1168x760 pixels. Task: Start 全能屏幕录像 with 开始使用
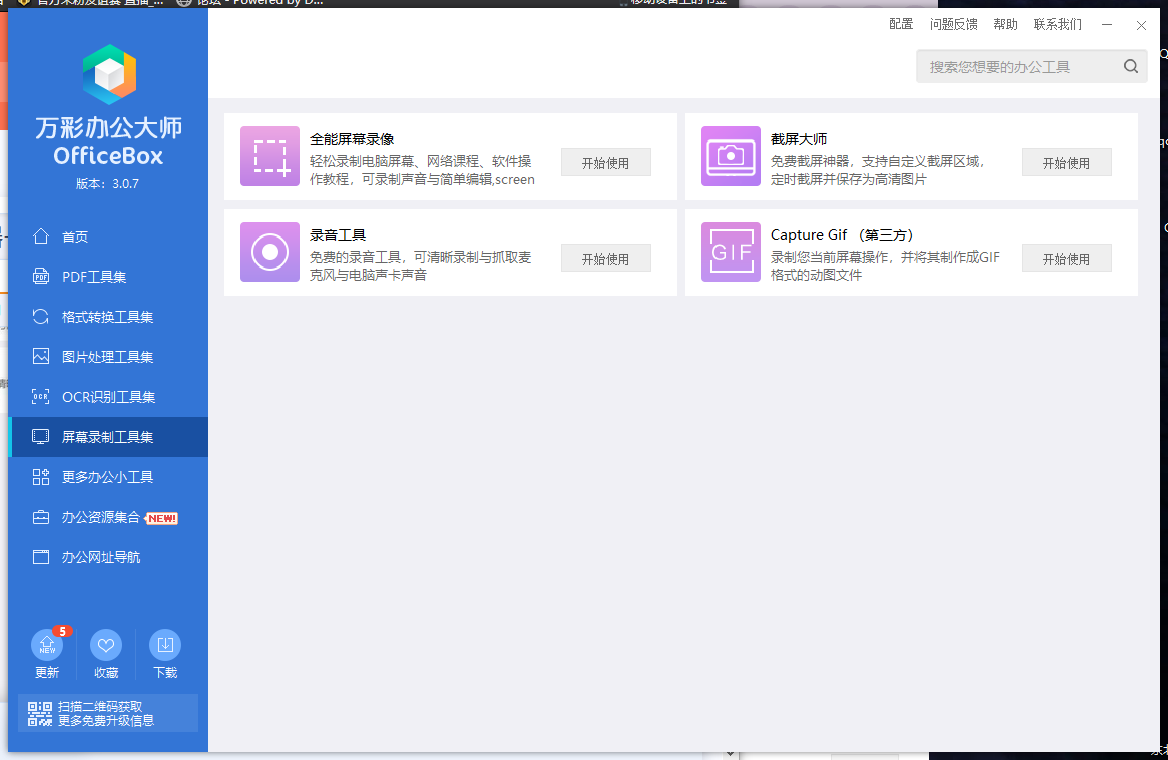tap(606, 162)
